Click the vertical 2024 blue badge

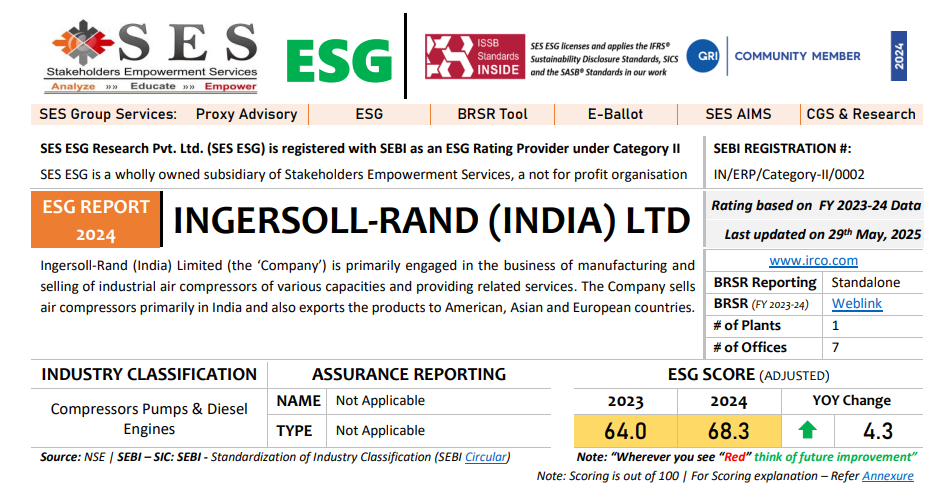[899, 56]
